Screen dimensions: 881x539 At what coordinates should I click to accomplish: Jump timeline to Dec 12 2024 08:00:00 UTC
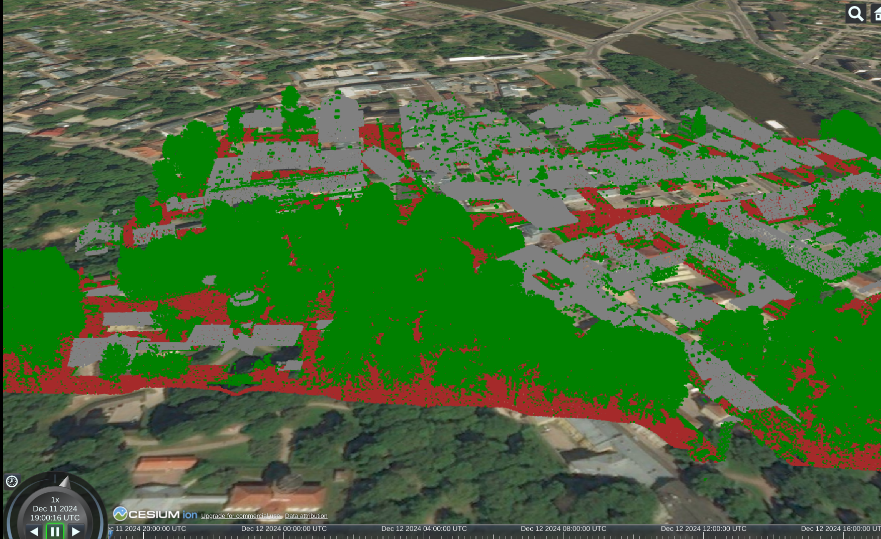564,528
